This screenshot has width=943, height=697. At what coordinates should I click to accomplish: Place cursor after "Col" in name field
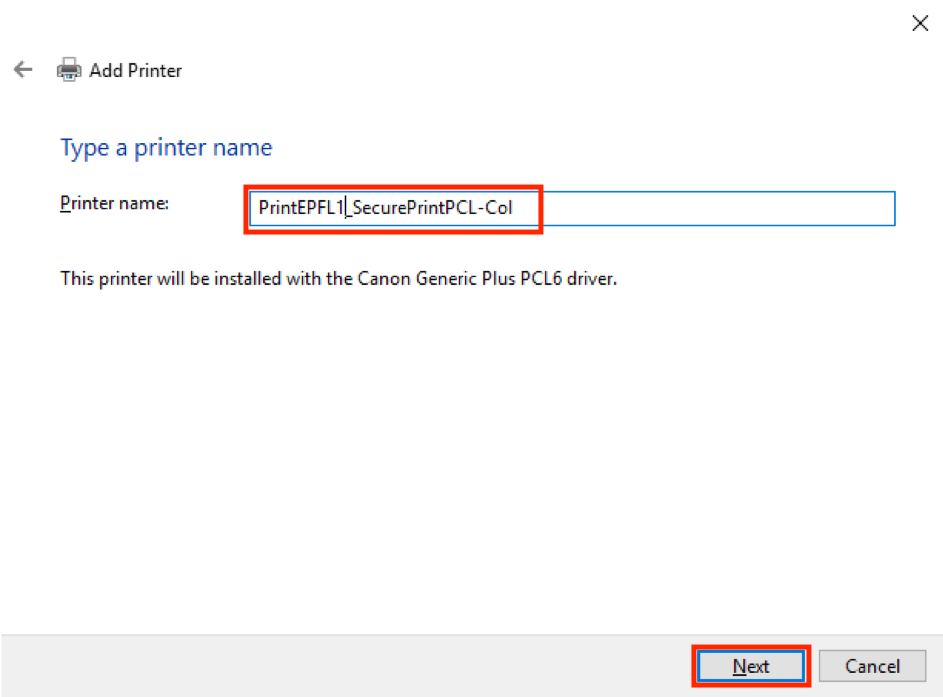[513, 207]
